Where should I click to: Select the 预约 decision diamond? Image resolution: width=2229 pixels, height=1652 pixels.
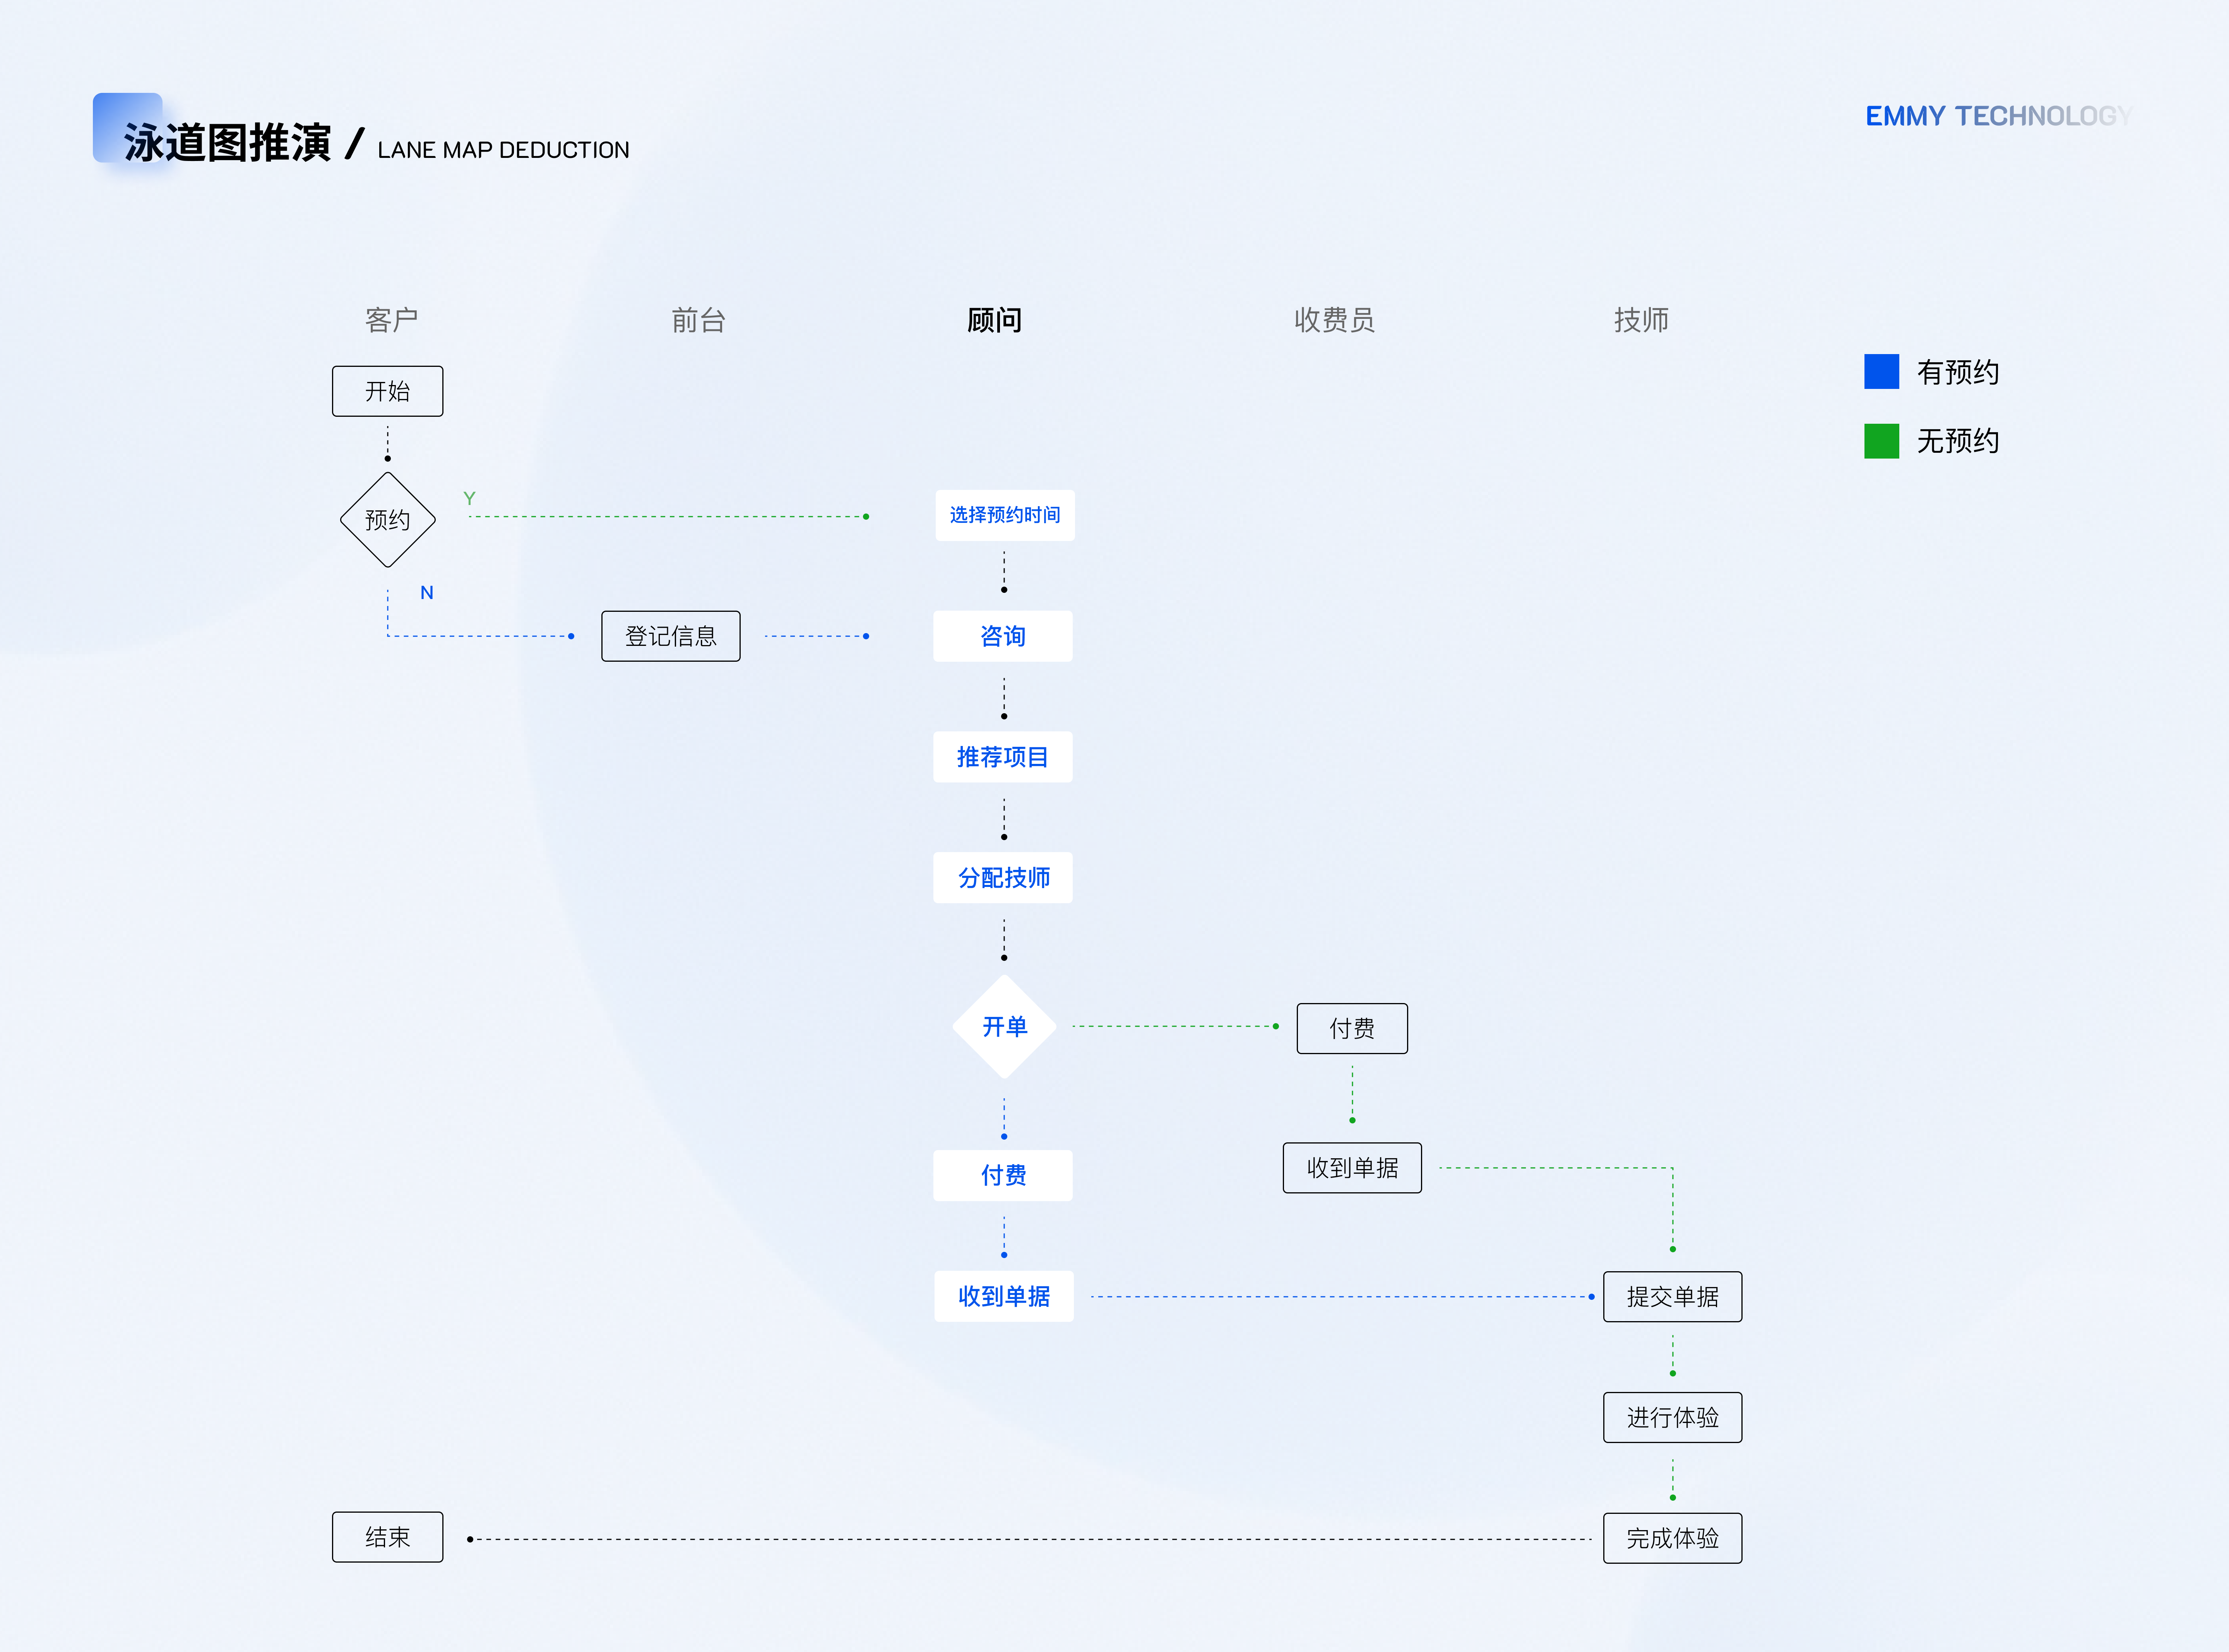click(388, 520)
